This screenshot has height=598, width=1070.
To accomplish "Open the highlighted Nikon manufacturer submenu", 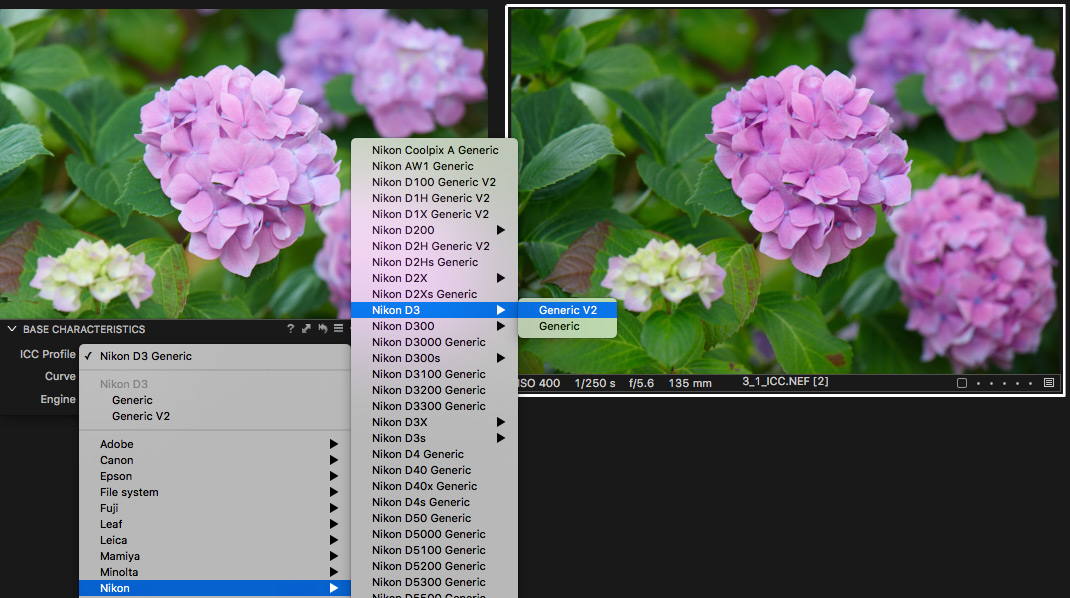I will [214, 588].
